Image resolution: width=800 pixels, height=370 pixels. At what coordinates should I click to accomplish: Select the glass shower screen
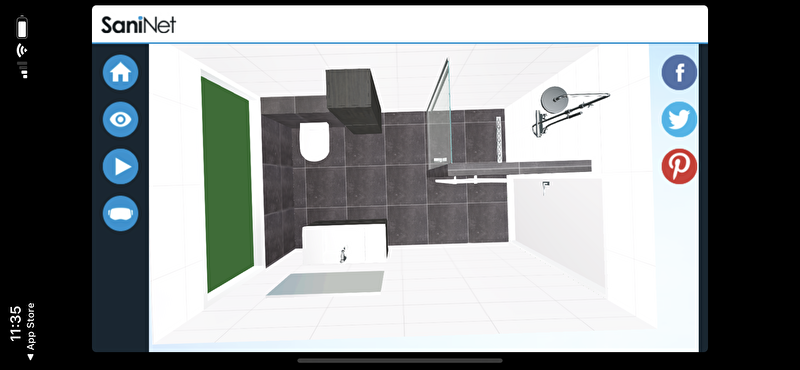(439, 112)
